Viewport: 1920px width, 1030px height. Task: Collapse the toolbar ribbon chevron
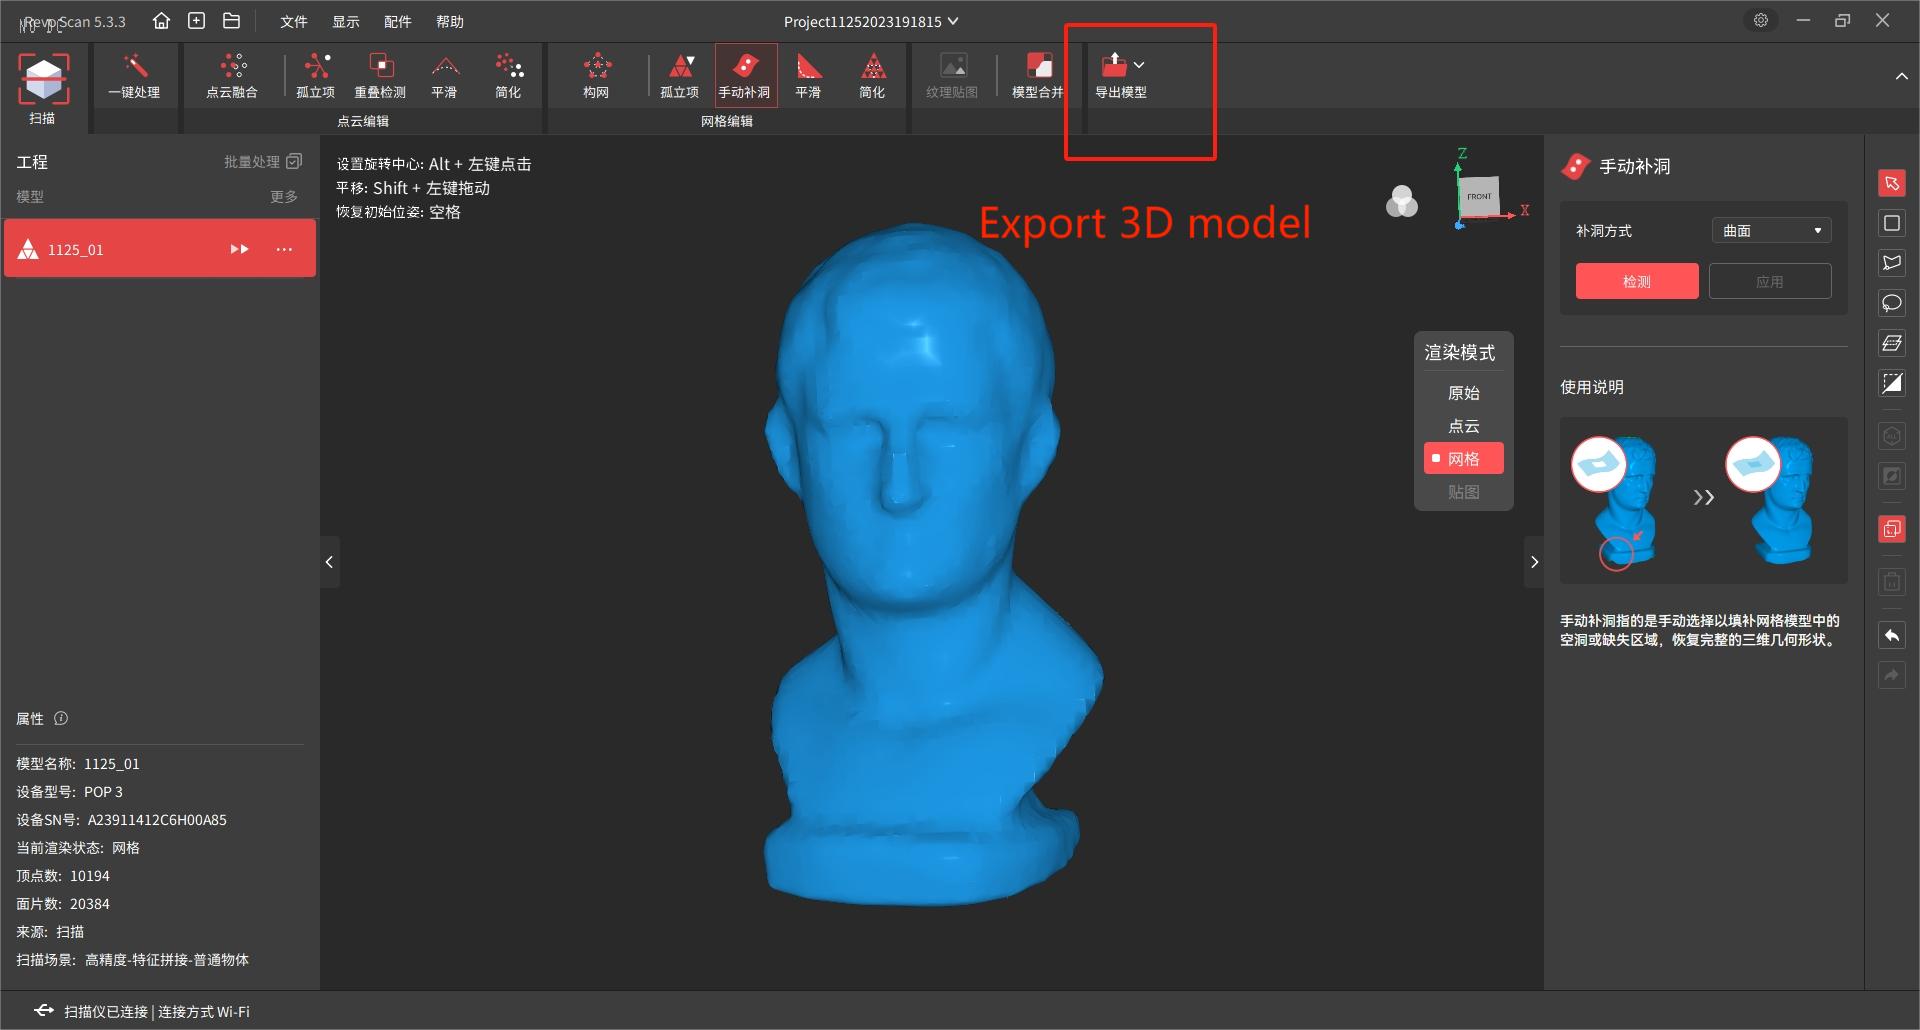click(1901, 77)
